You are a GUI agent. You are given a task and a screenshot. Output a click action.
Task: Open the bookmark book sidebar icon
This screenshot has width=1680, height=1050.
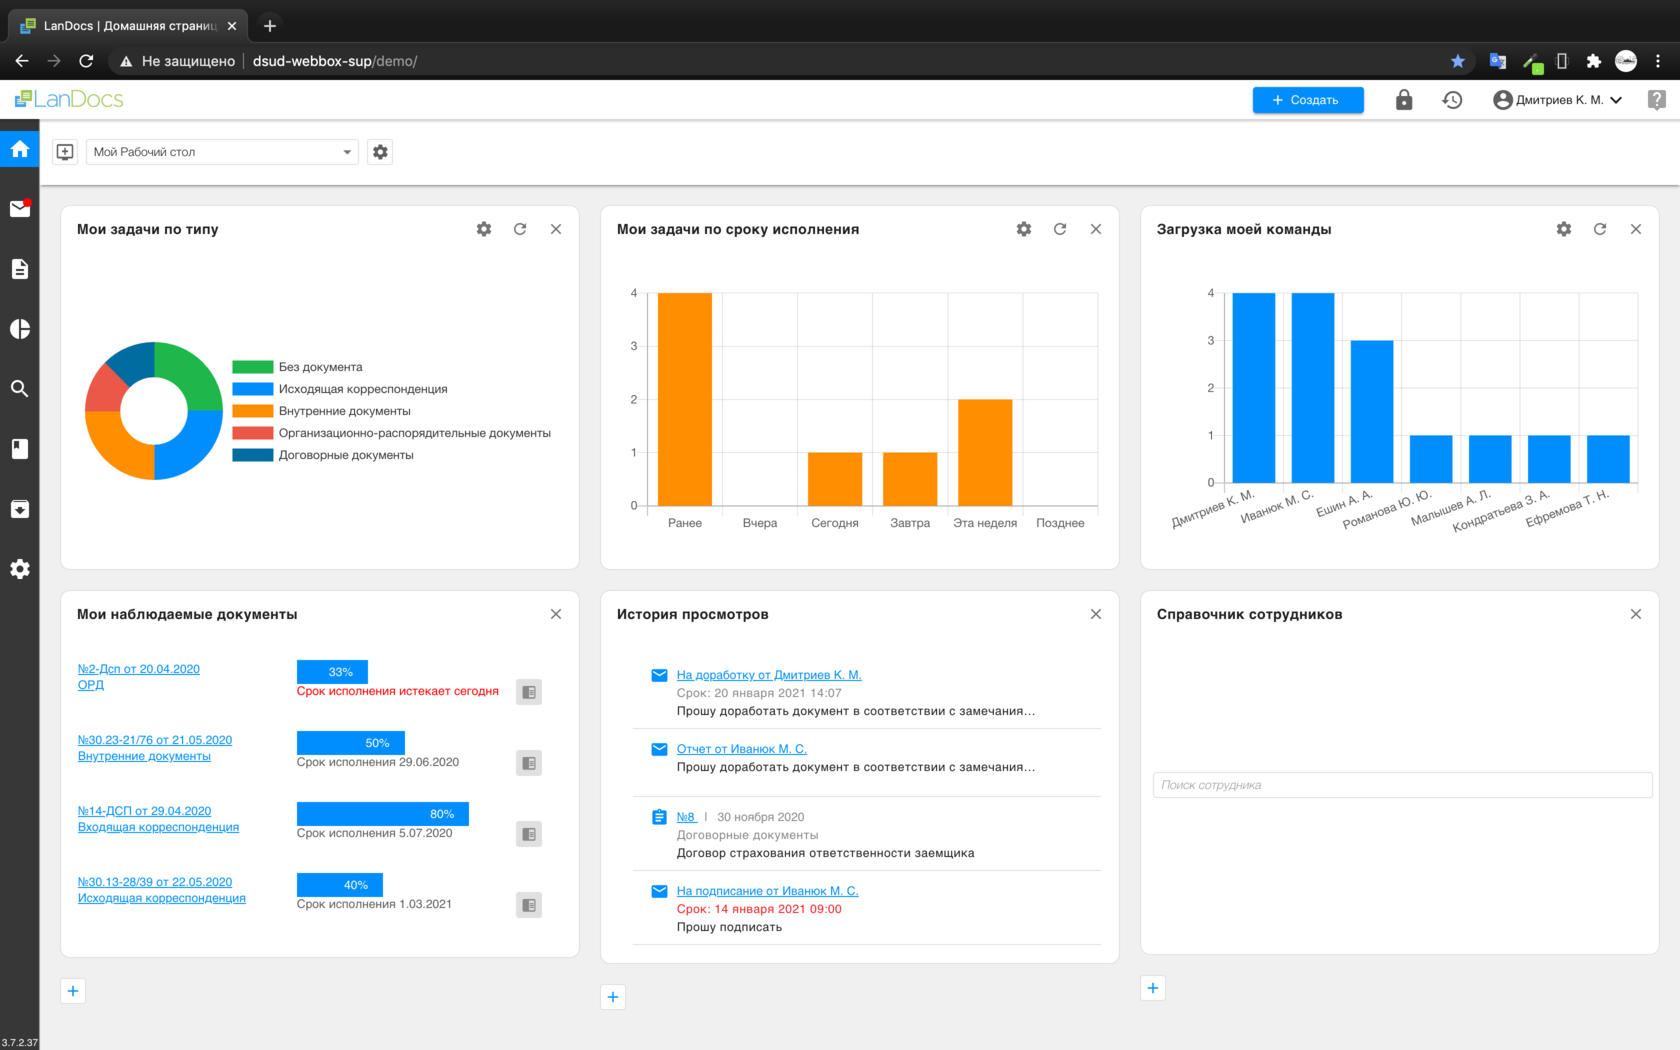20,449
